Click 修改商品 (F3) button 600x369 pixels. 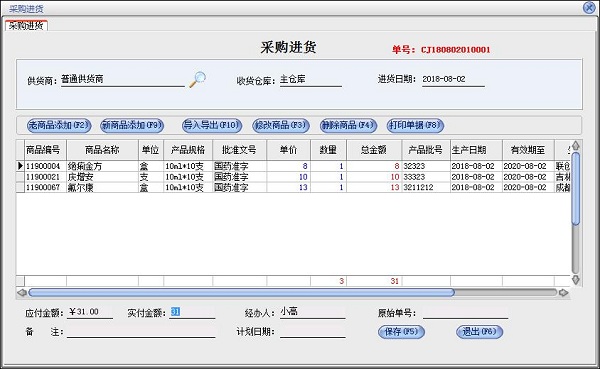tap(281, 125)
